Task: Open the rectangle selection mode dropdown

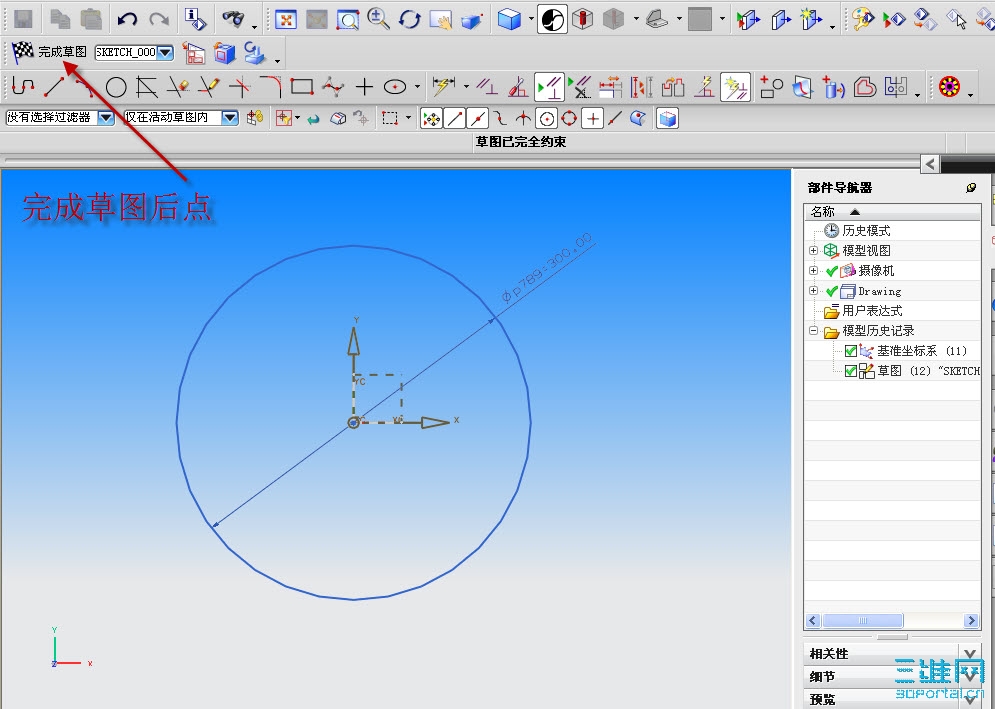Action: point(408,118)
